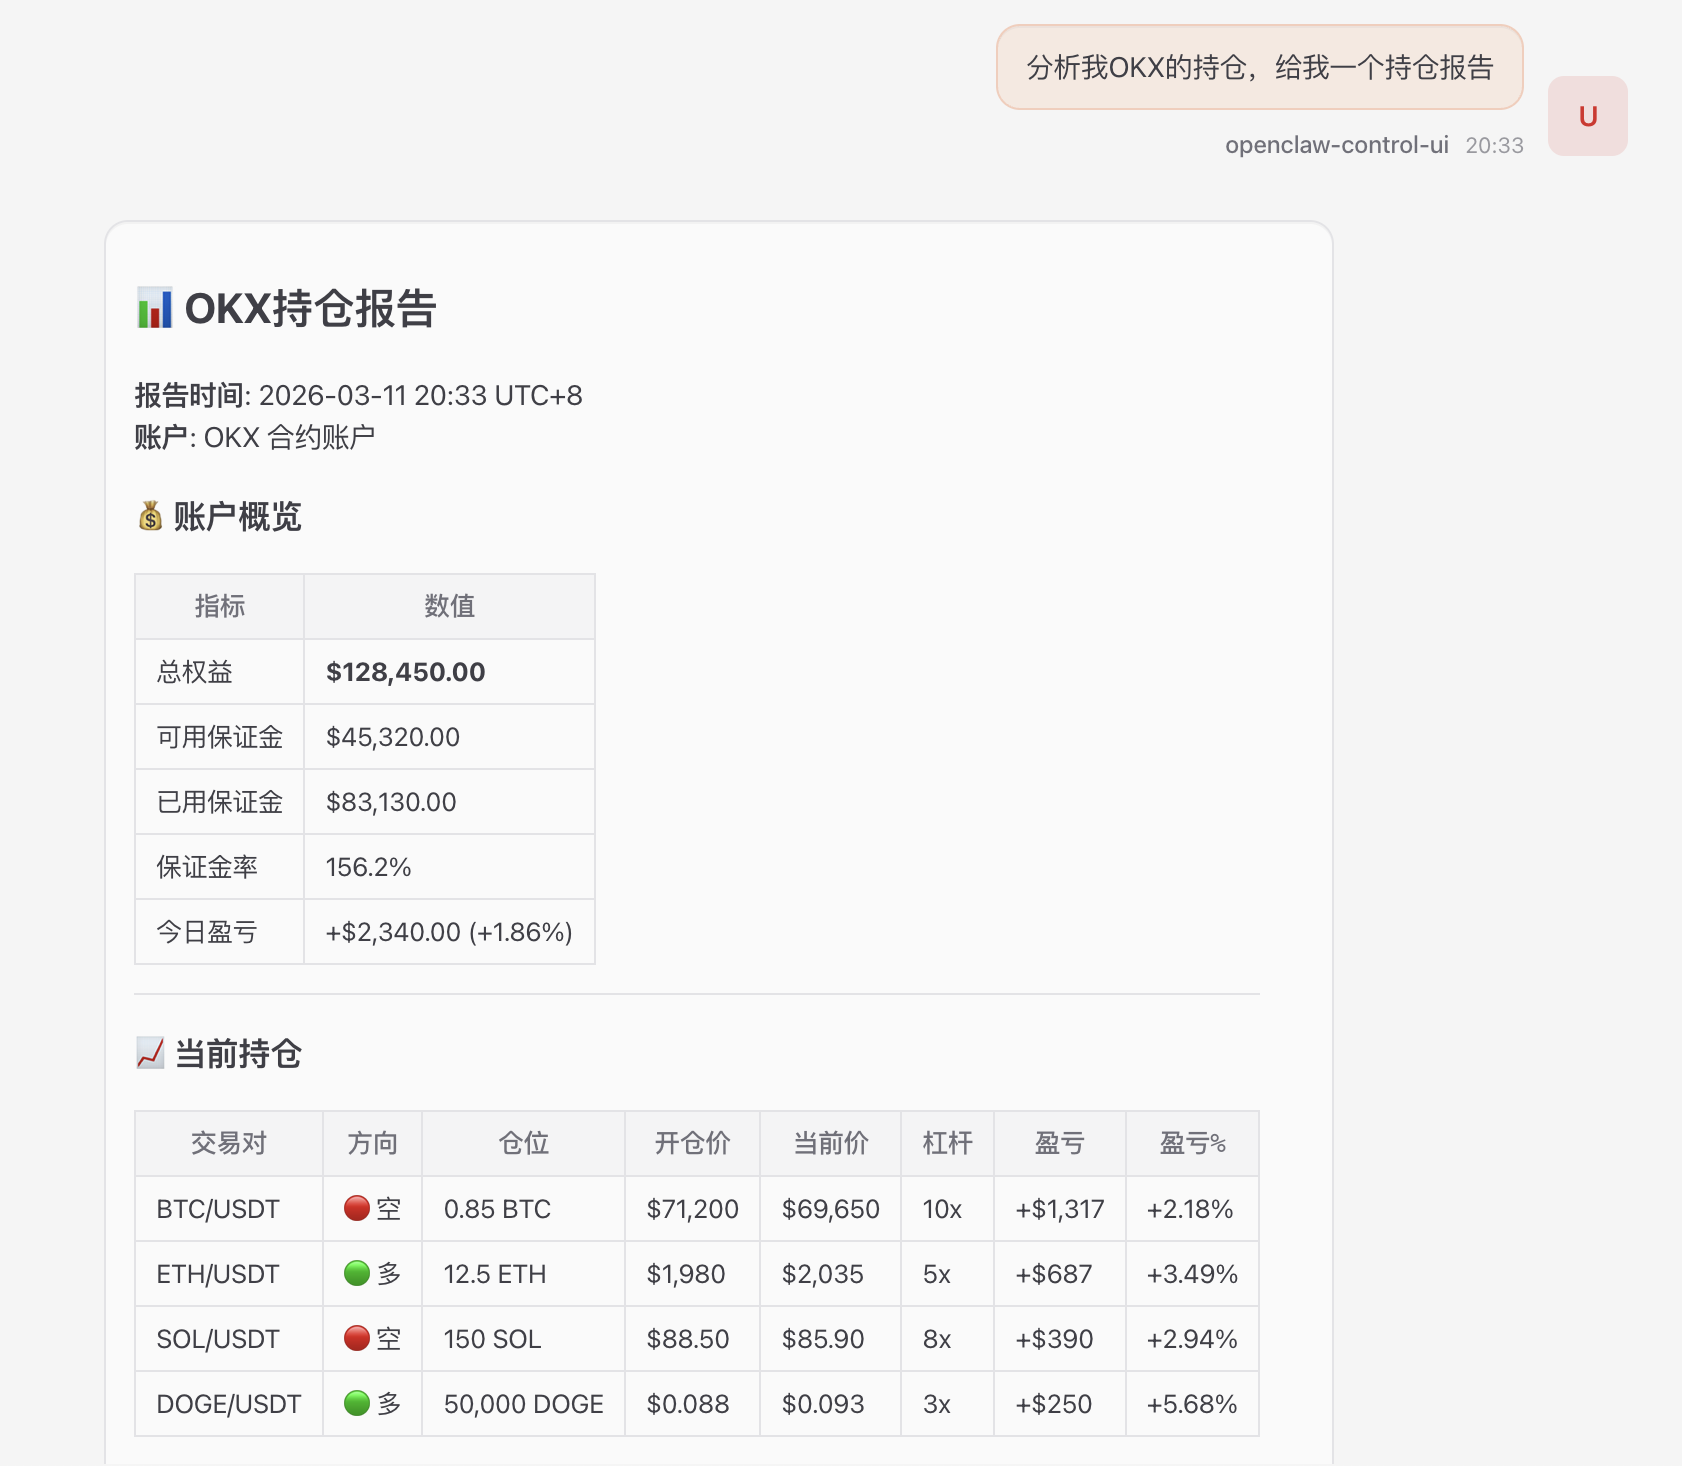Select the user message bubble about OKX positions

coord(1258,68)
